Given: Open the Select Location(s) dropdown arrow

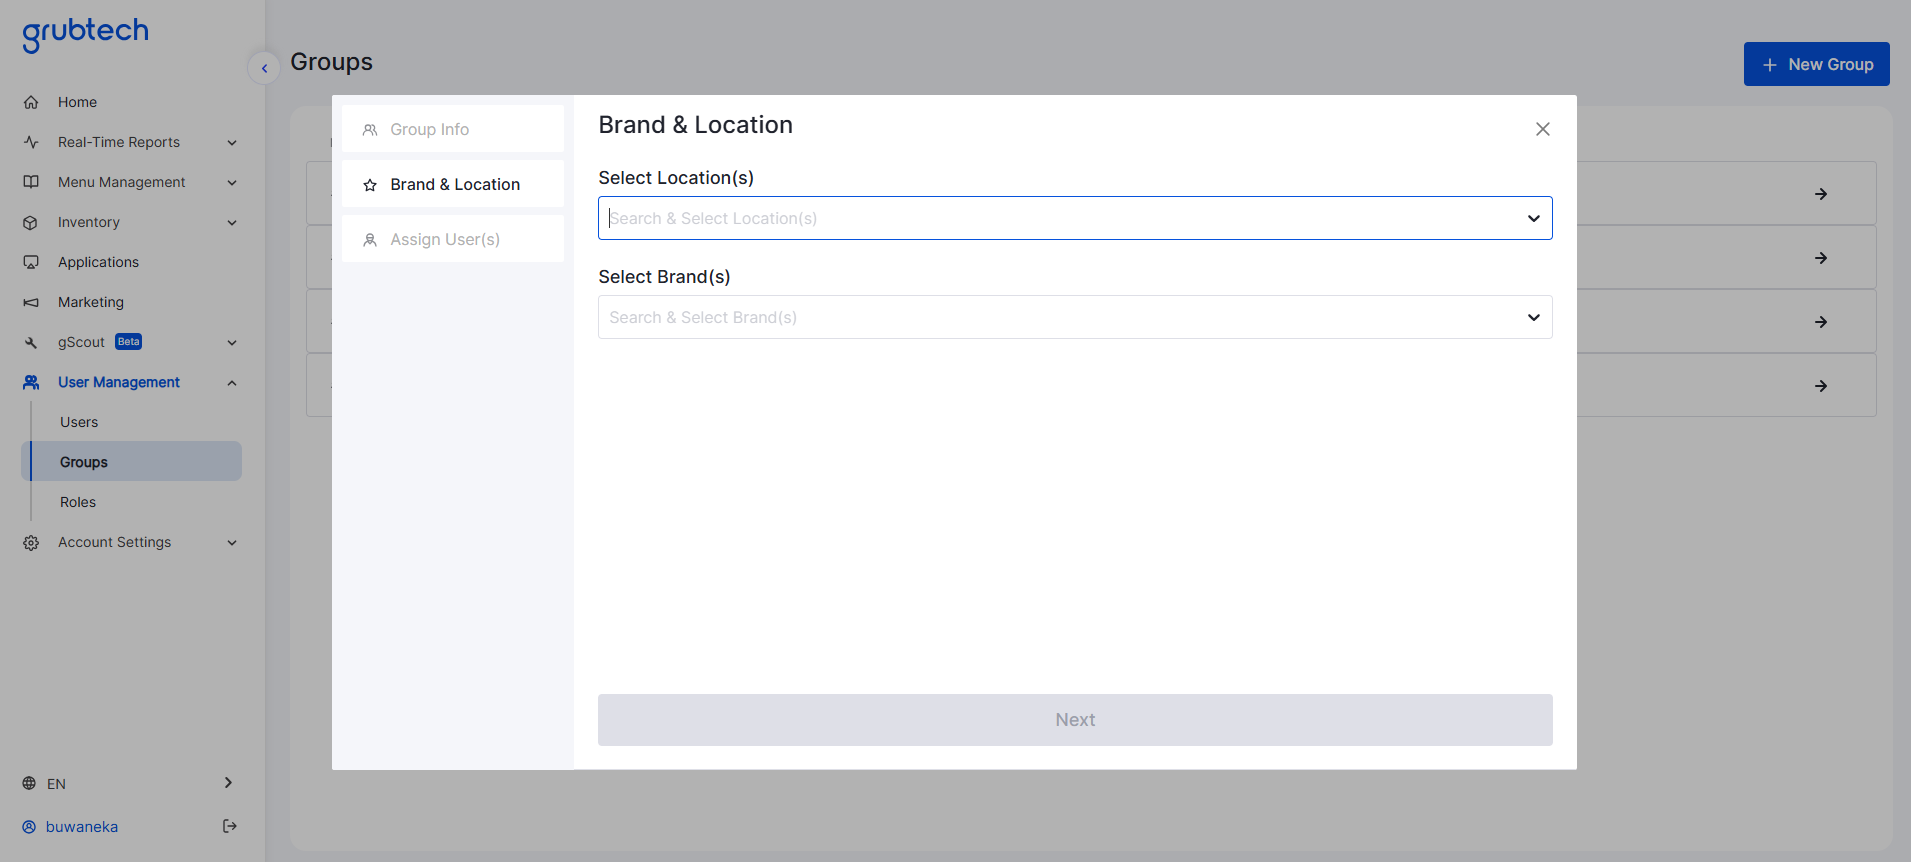Looking at the screenshot, I should [x=1533, y=218].
